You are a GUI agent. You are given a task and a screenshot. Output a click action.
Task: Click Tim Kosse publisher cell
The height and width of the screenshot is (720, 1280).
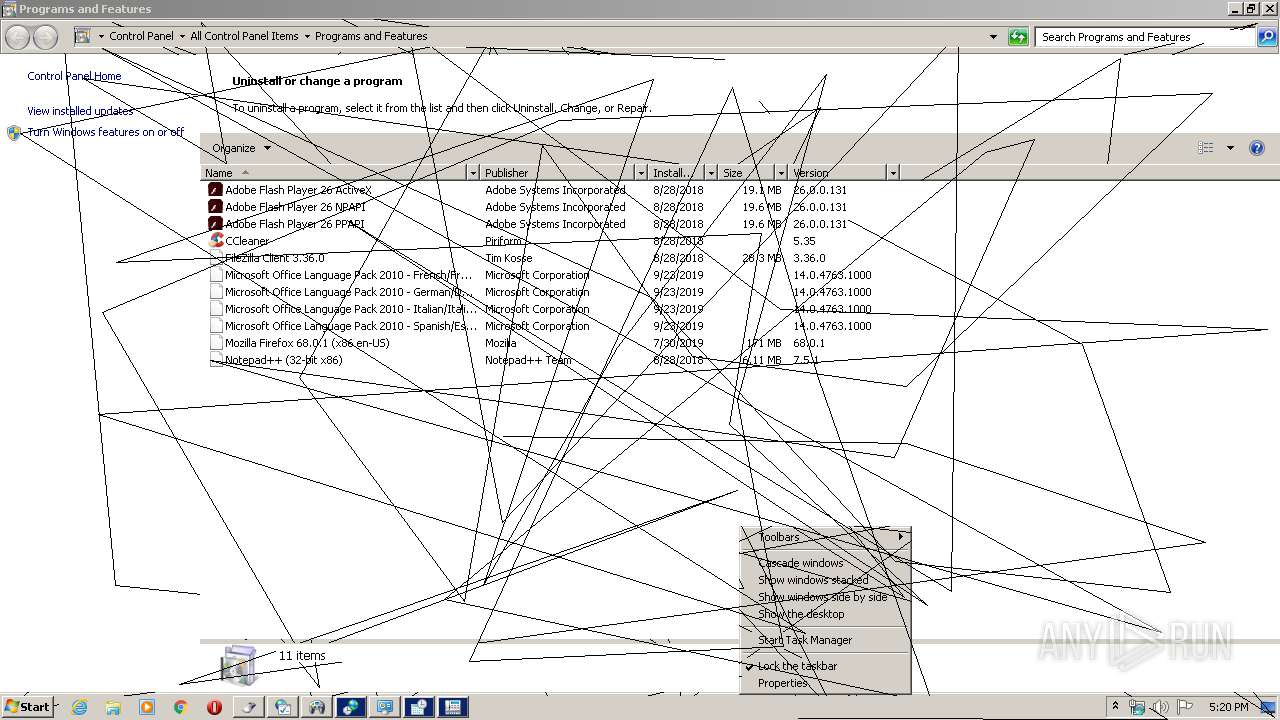tap(508, 258)
